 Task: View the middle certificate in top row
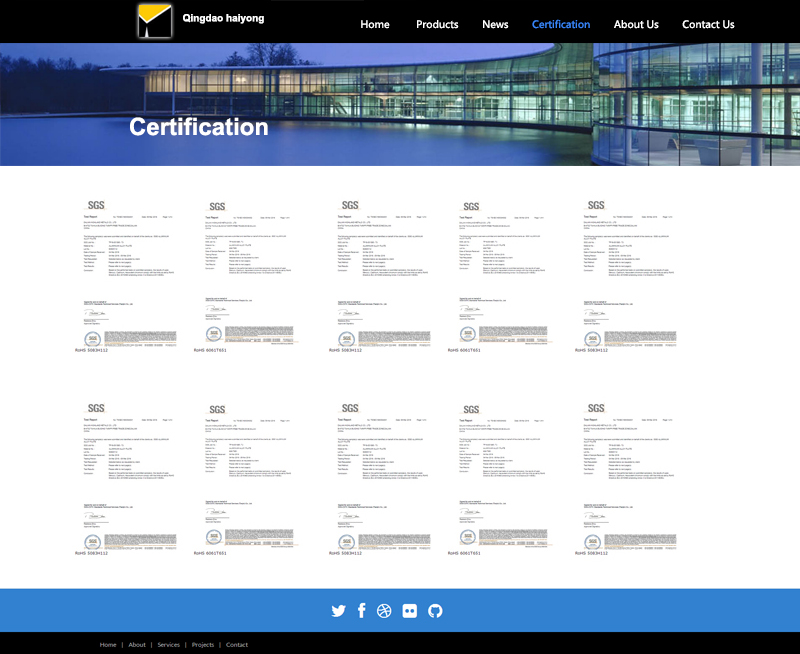381,275
